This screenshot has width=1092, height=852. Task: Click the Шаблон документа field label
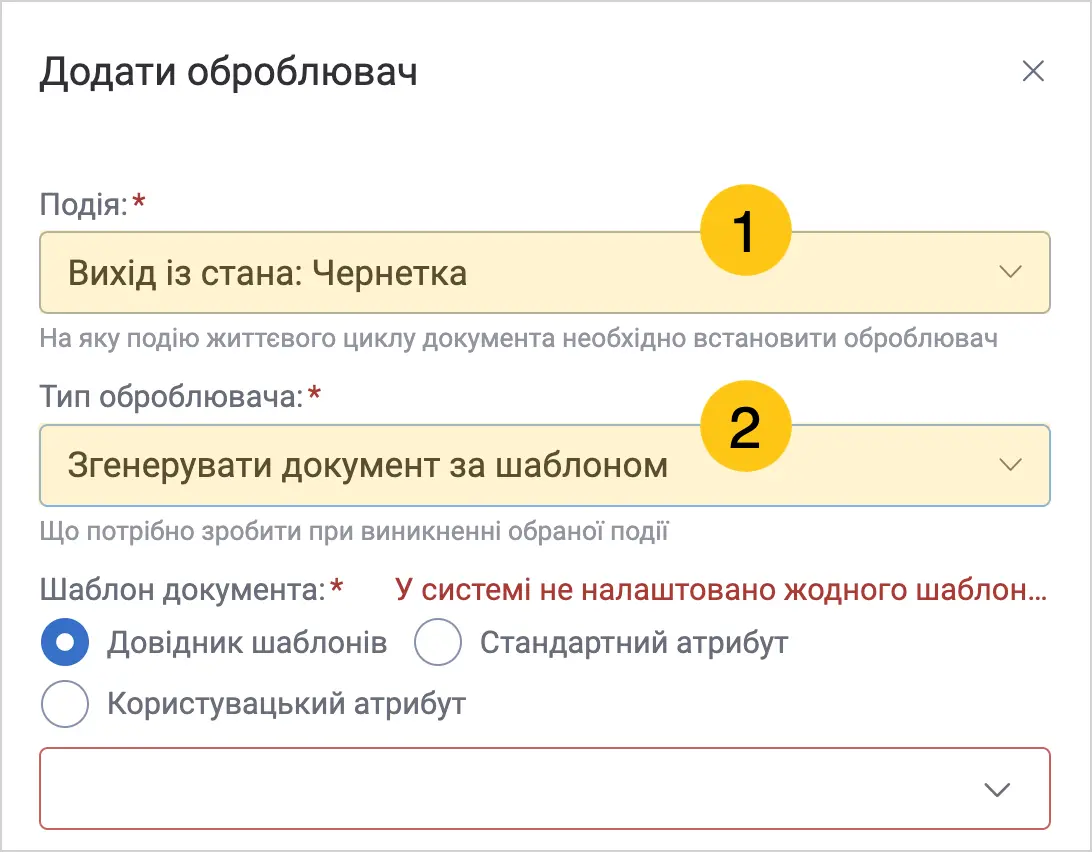tap(182, 590)
